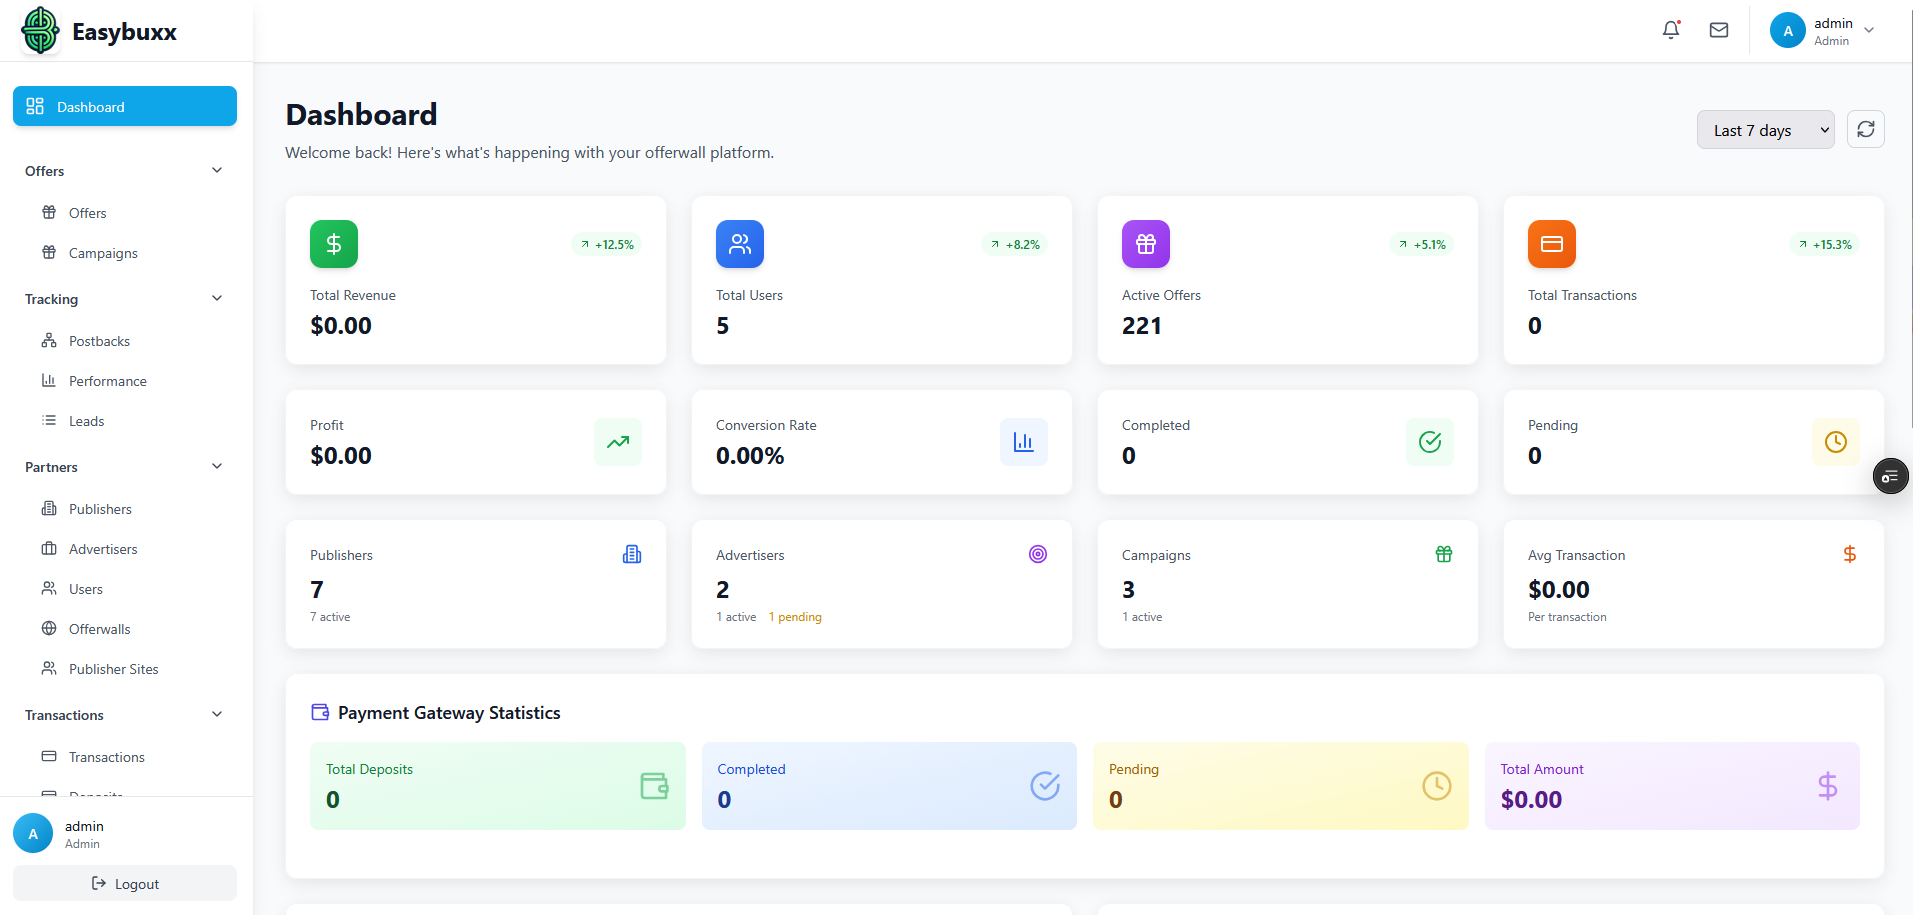Collapse the Offers sidebar section

coord(217,171)
